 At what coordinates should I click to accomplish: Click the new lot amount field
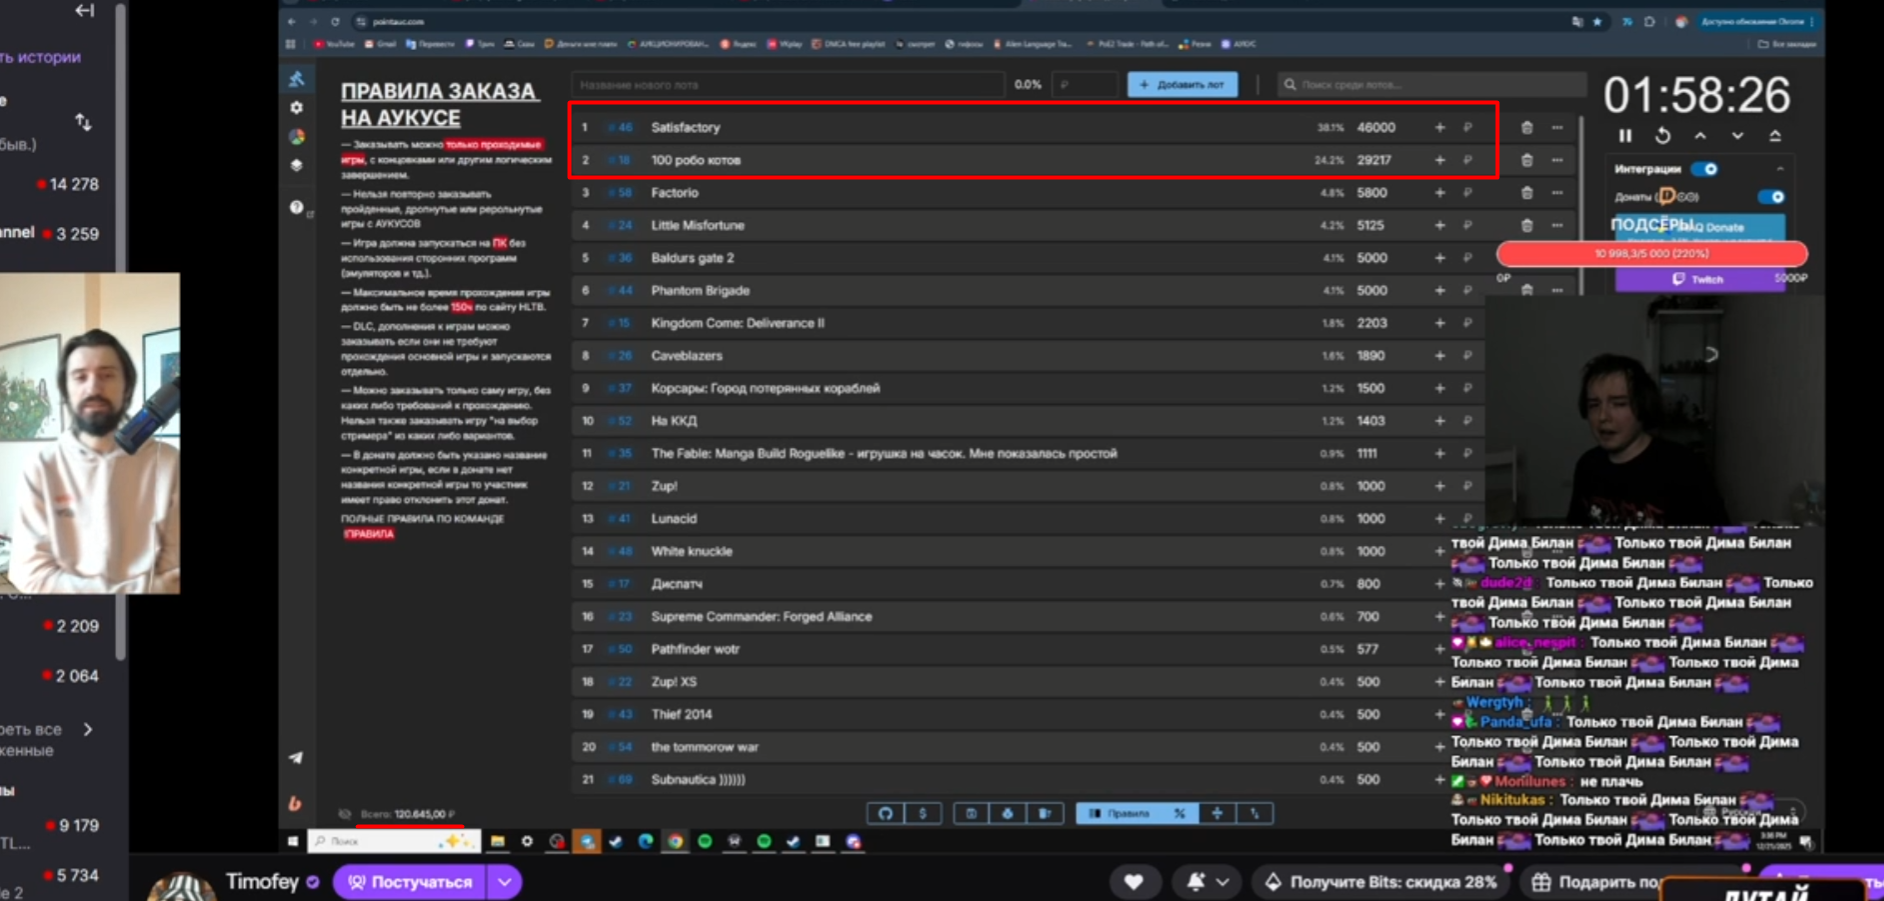pyautogui.click(x=1085, y=85)
